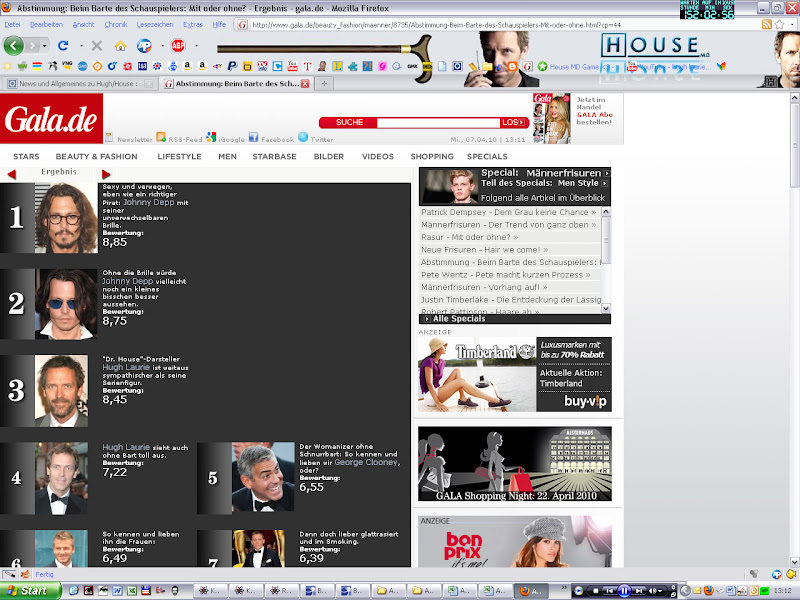Go to previous result with red left arrow
This screenshot has width=800, height=600.
tap(12, 174)
